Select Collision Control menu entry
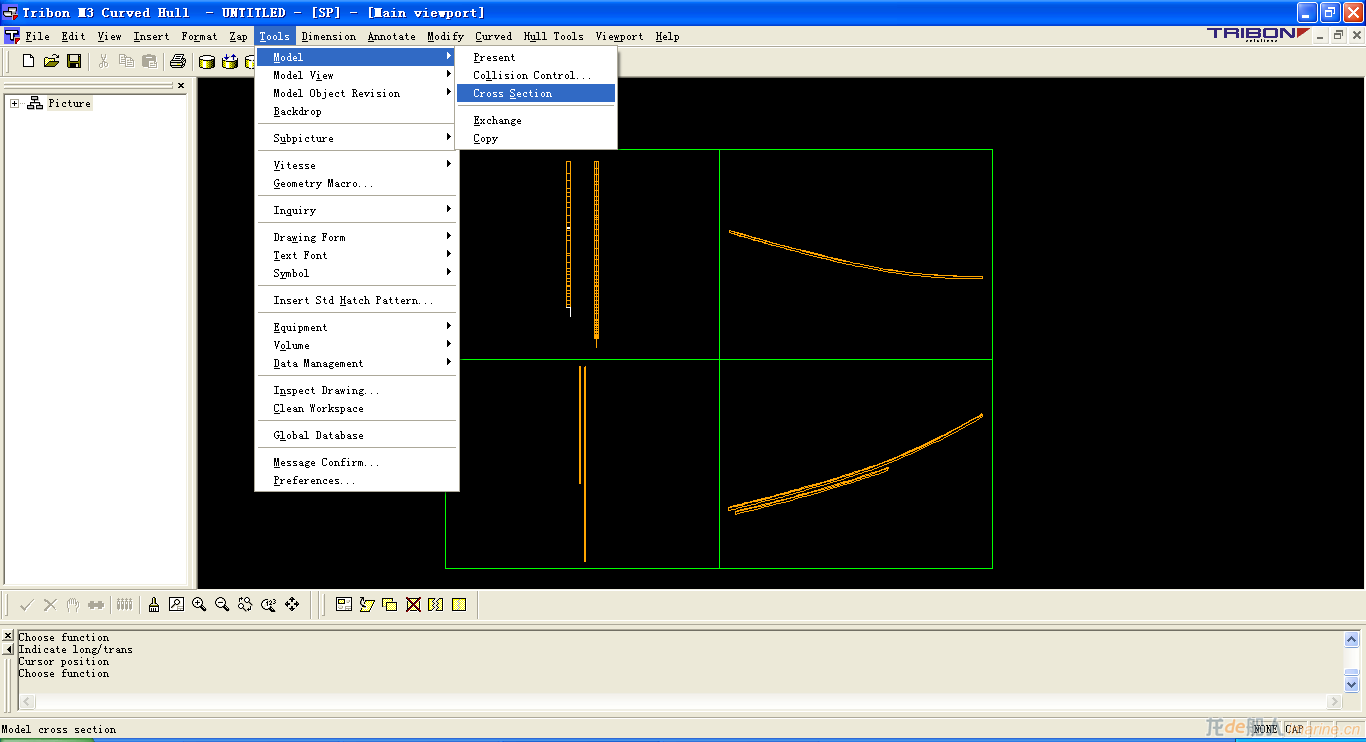Screen dimensions: 1366x742 [536, 75]
